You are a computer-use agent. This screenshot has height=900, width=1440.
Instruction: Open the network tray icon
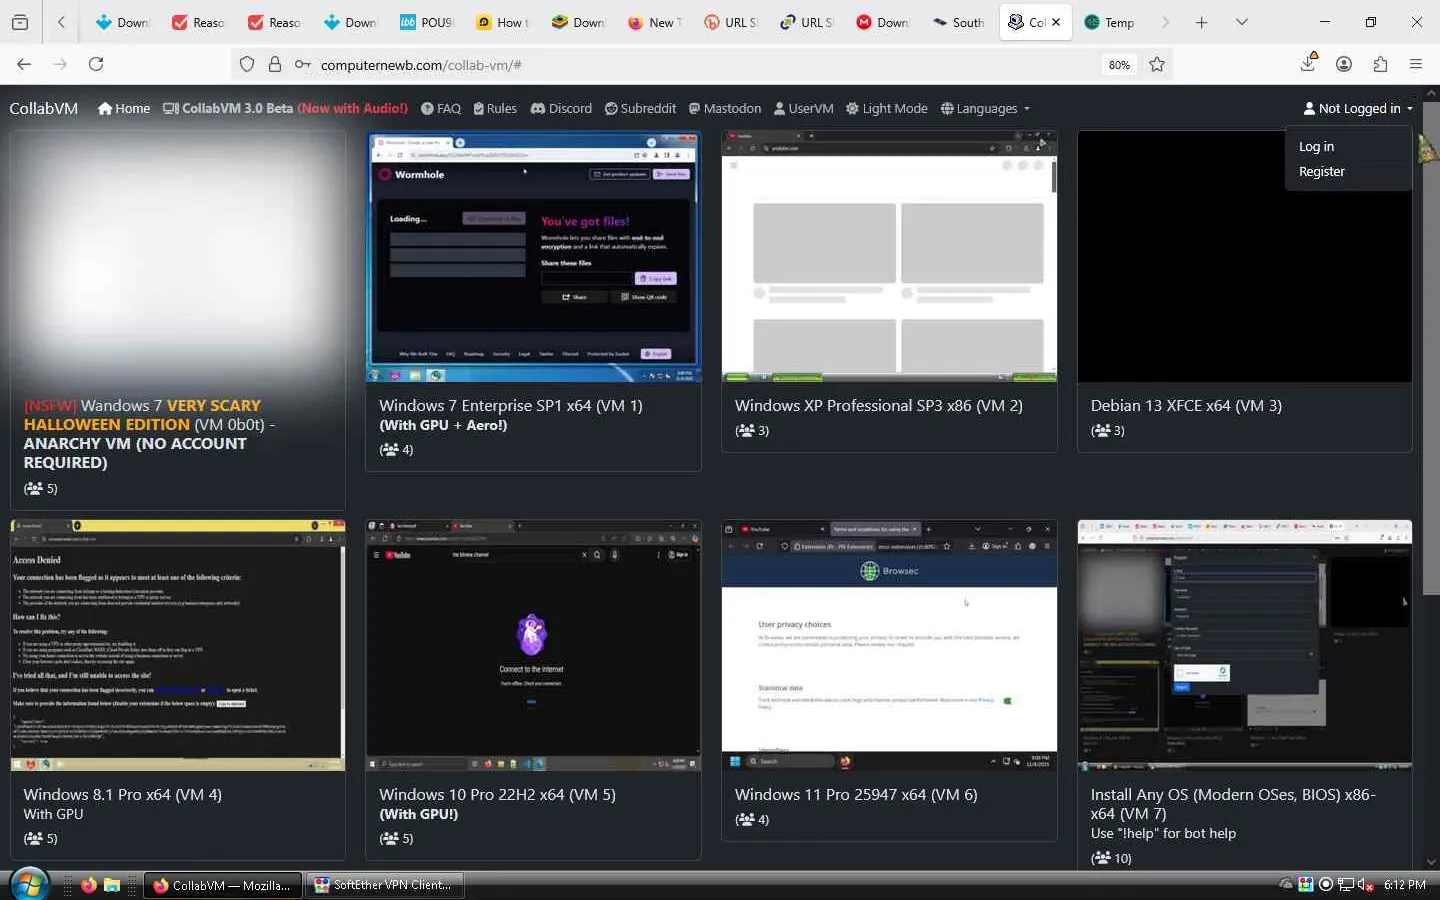1346,885
